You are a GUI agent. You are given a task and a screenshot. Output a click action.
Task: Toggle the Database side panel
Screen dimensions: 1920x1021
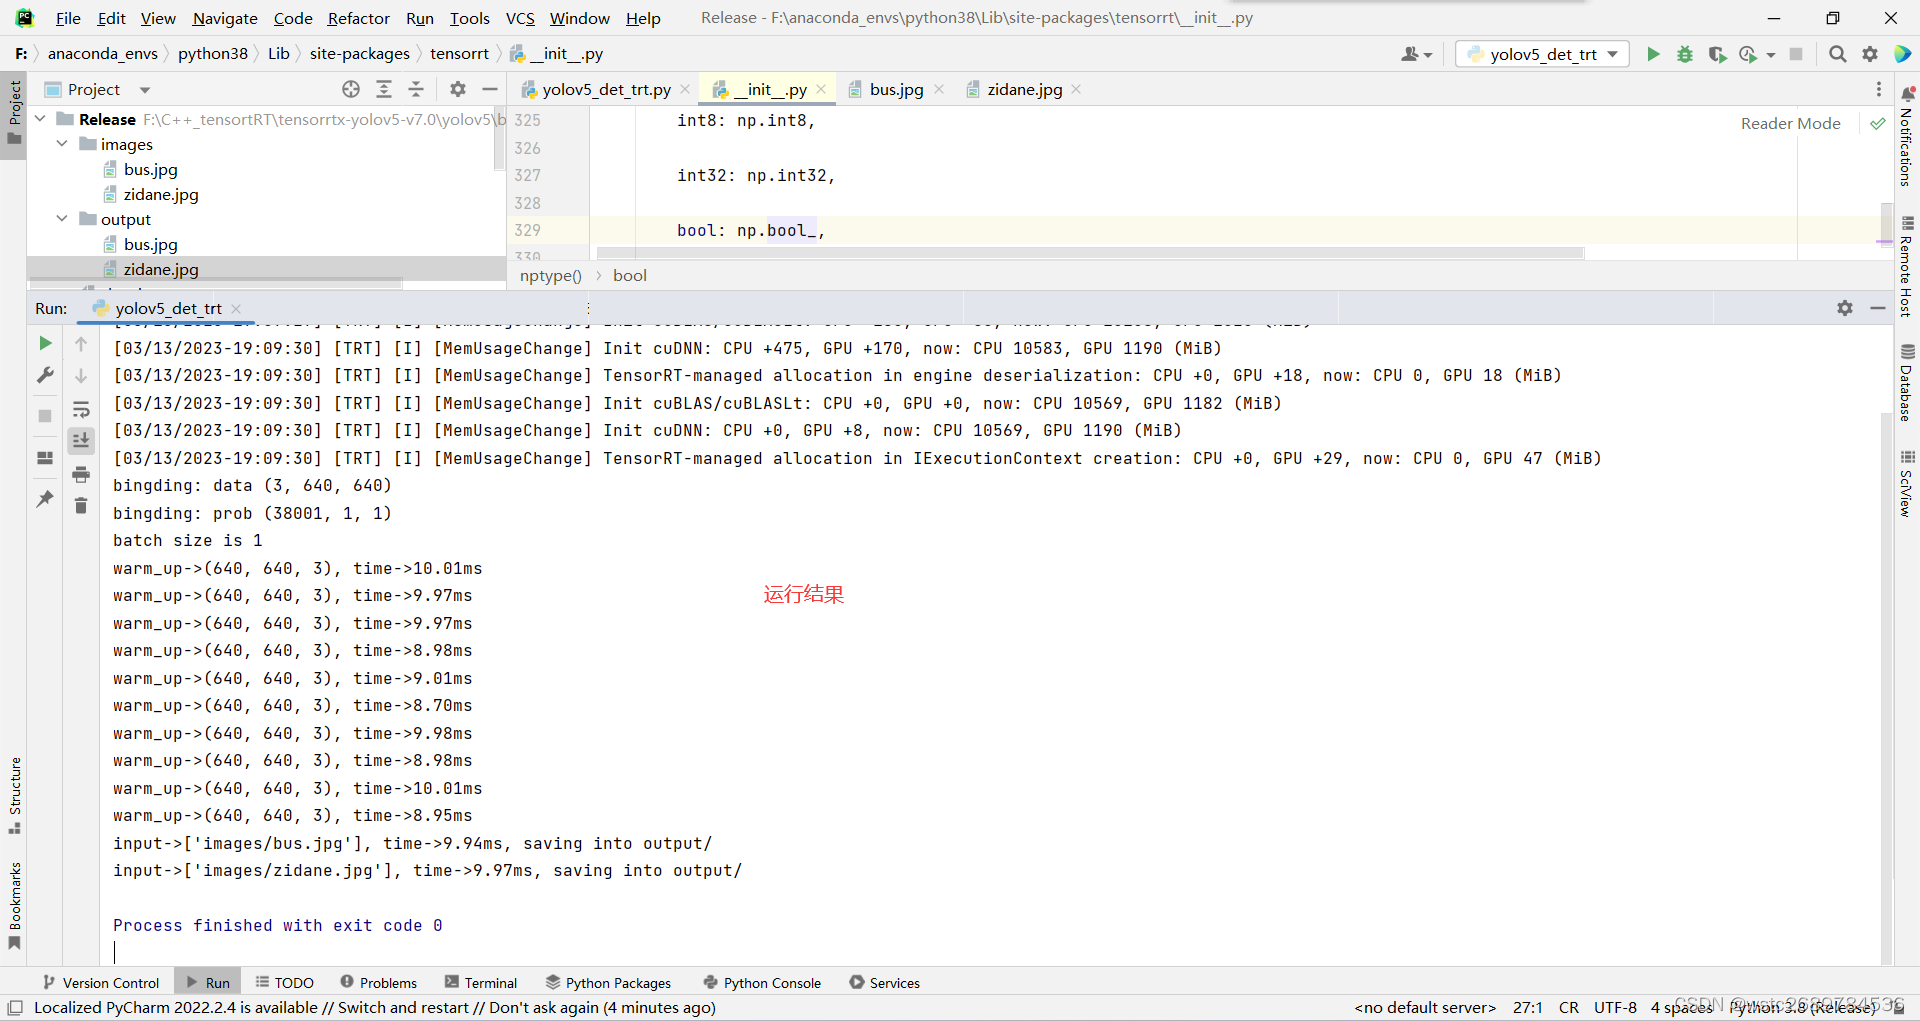point(1906,382)
